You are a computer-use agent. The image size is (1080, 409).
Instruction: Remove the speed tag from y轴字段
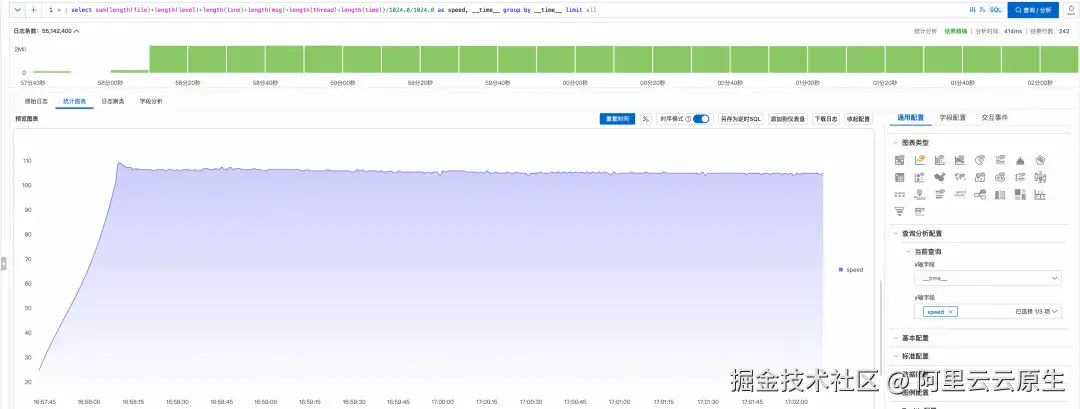[x=951, y=312]
